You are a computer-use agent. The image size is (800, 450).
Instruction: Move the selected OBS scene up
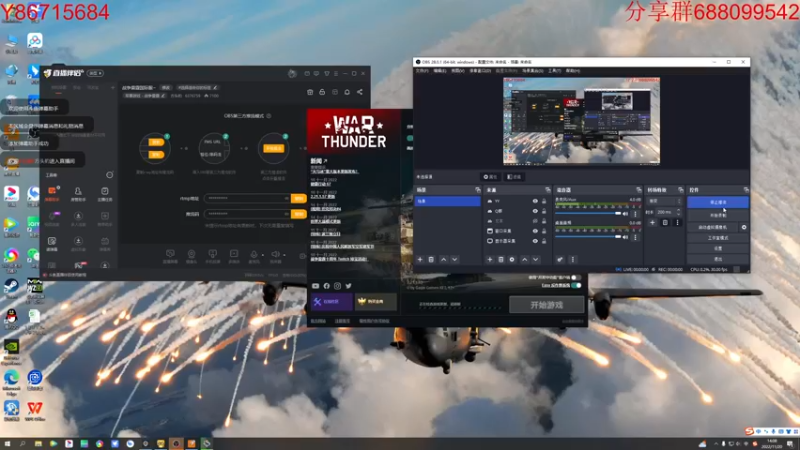[443, 260]
